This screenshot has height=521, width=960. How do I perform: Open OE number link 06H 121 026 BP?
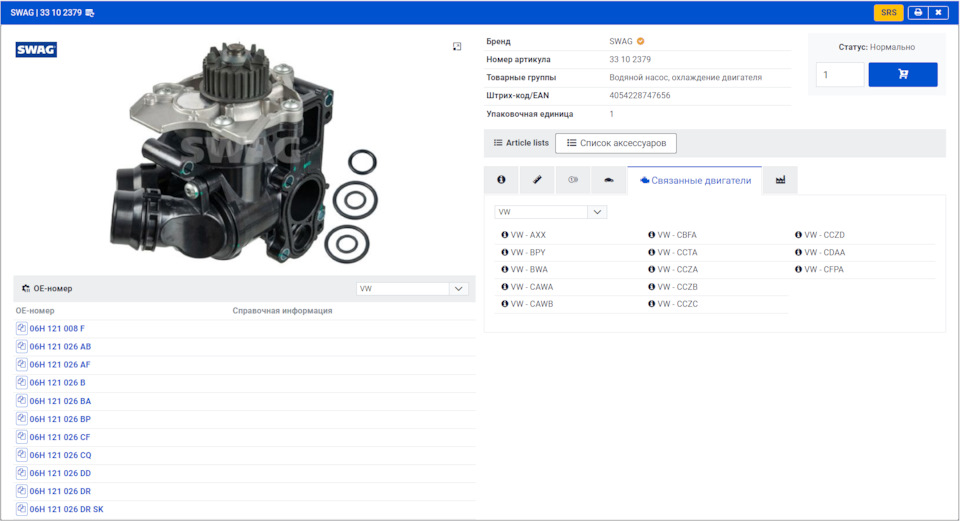(x=60, y=419)
